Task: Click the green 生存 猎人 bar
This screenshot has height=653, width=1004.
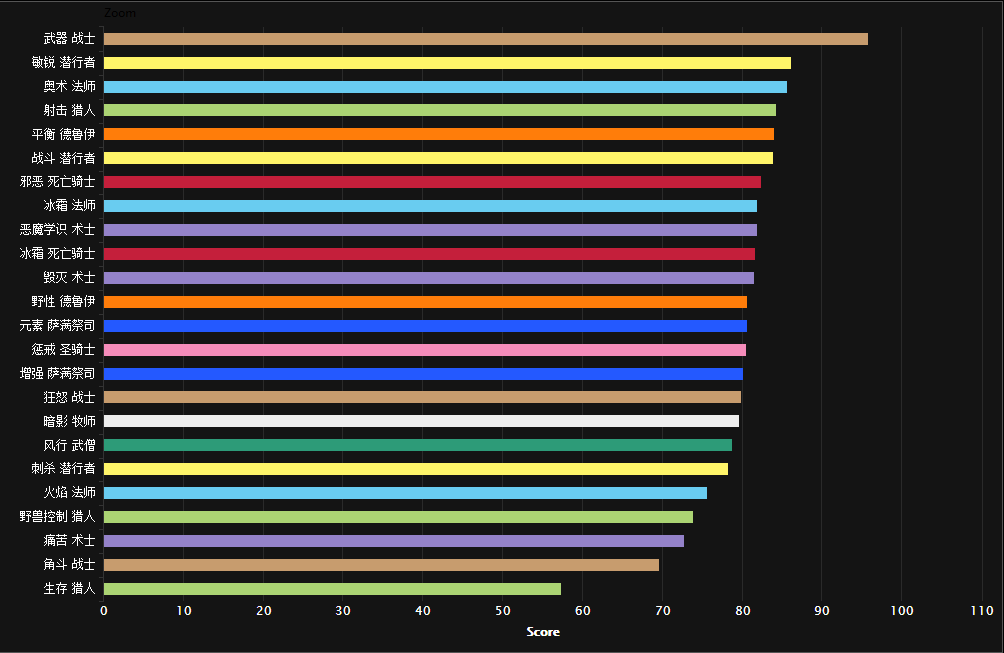Action: pyautogui.click(x=332, y=589)
